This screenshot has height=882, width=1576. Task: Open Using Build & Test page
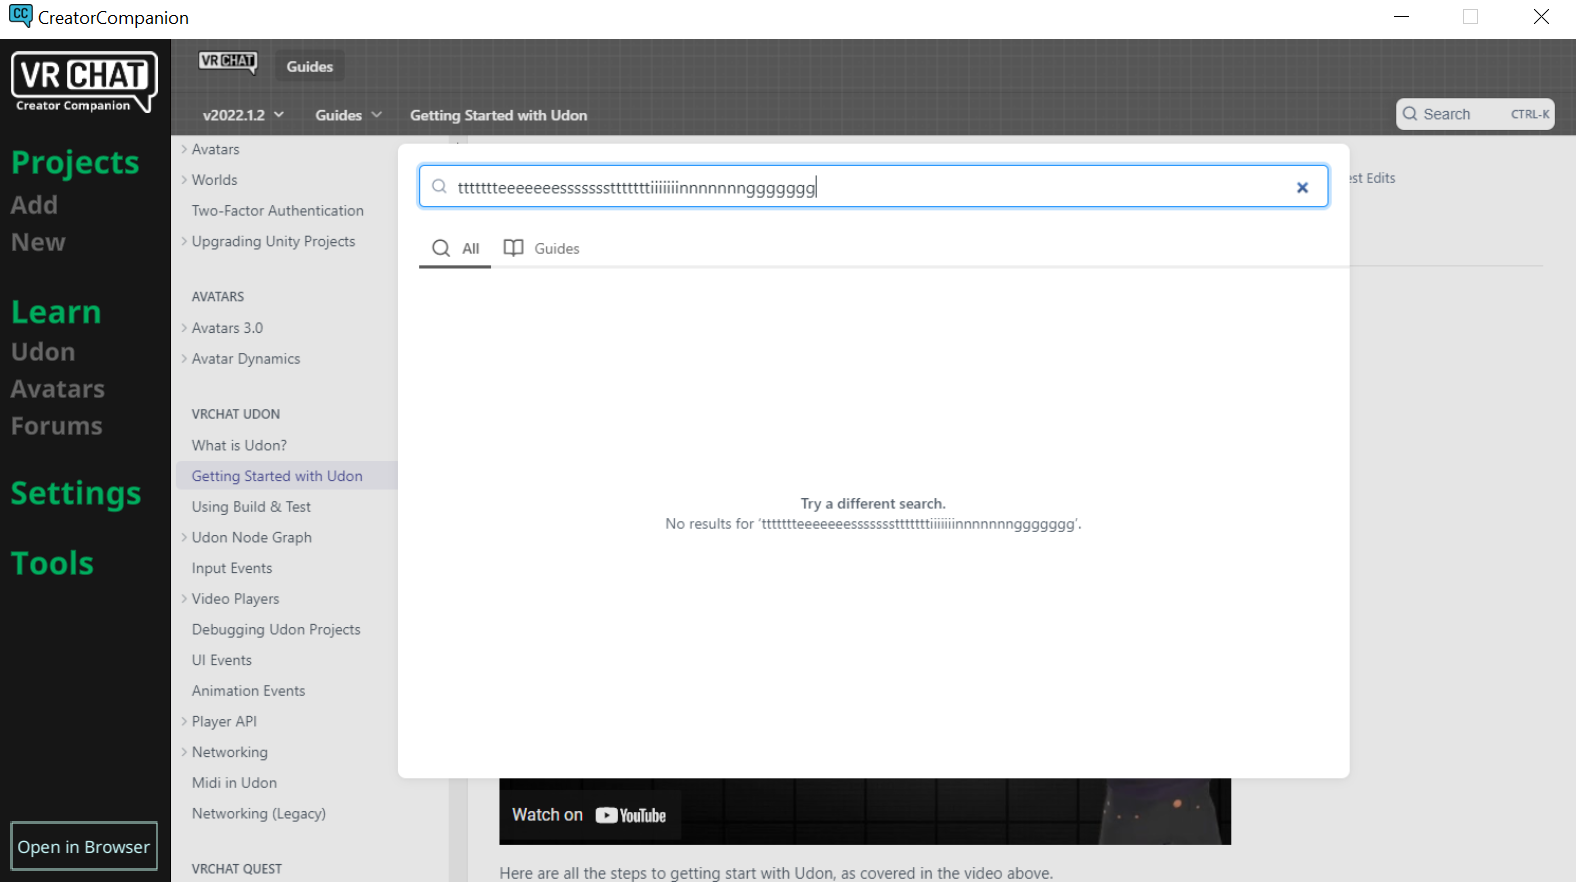pyautogui.click(x=251, y=507)
